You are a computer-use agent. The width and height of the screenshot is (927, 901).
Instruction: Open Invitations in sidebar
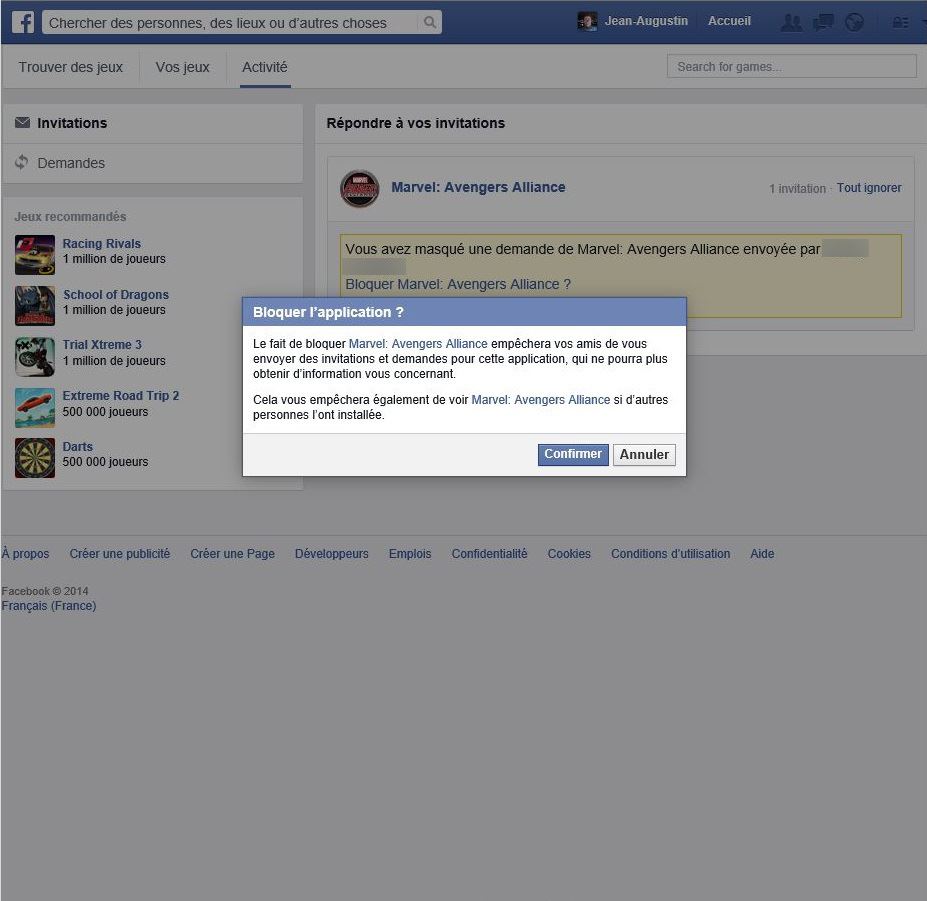click(x=153, y=123)
